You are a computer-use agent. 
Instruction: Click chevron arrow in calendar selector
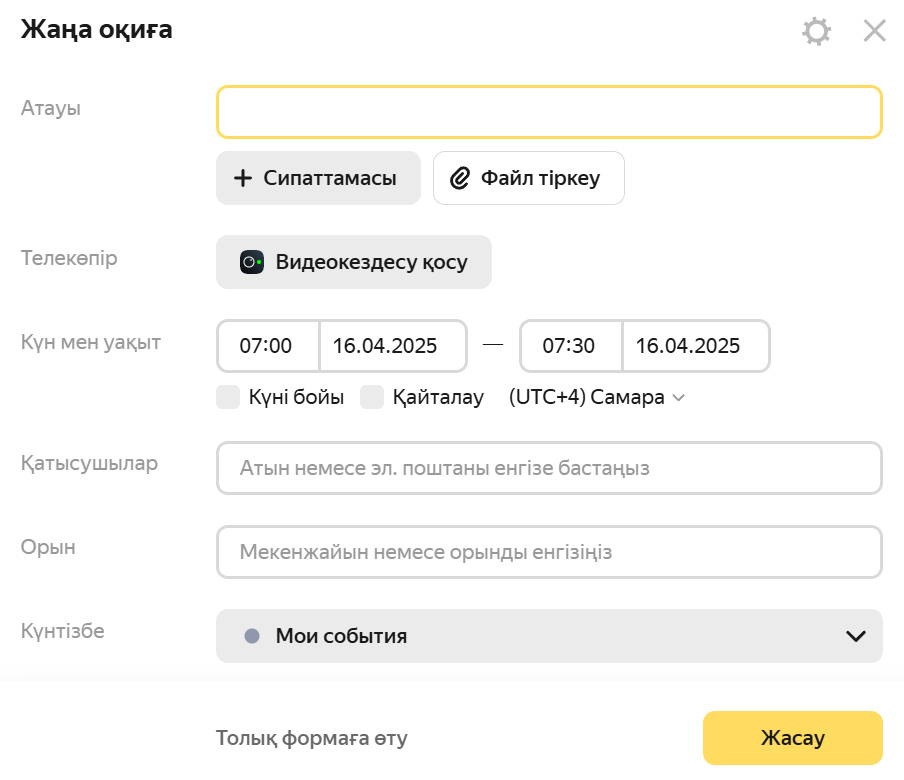coord(855,636)
